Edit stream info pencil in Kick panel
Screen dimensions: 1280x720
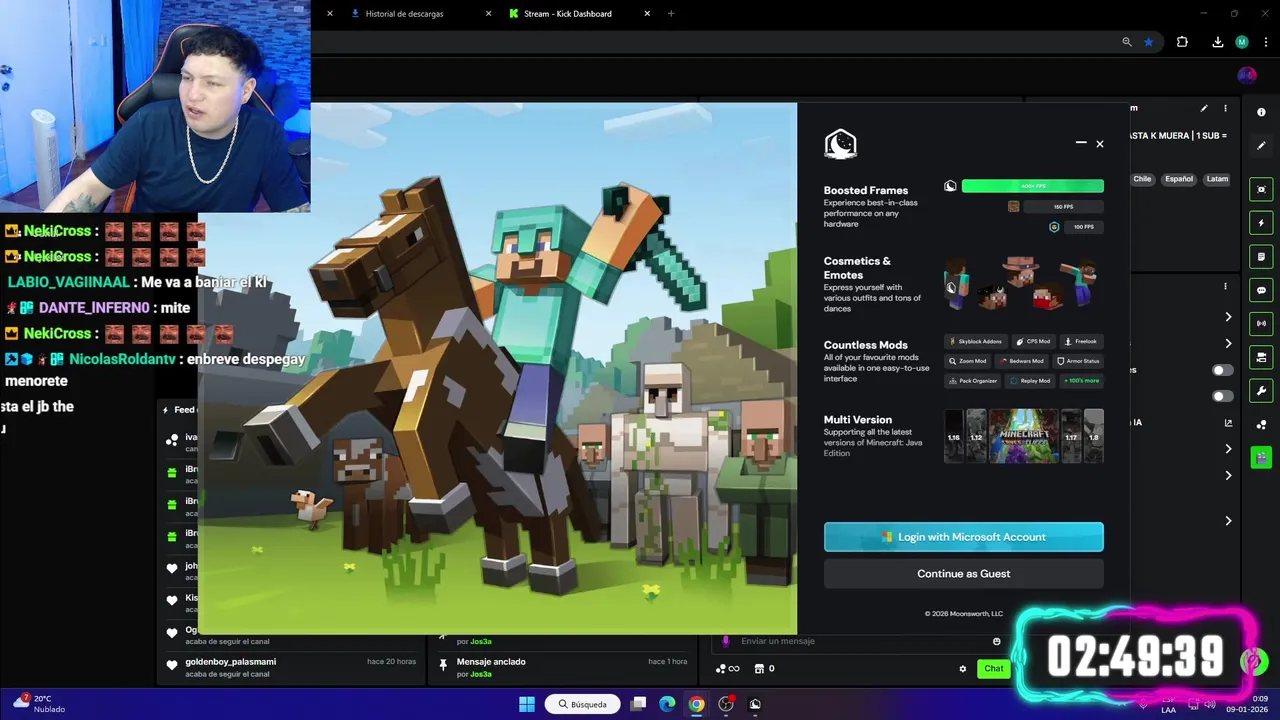pyautogui.click(x=1204, y=108)
